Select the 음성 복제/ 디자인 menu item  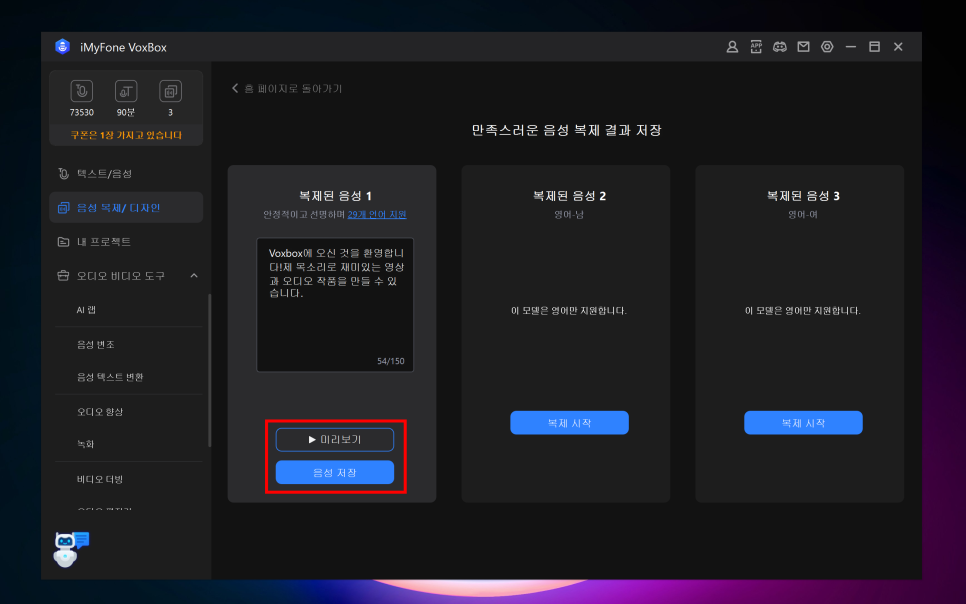point(126,208)
